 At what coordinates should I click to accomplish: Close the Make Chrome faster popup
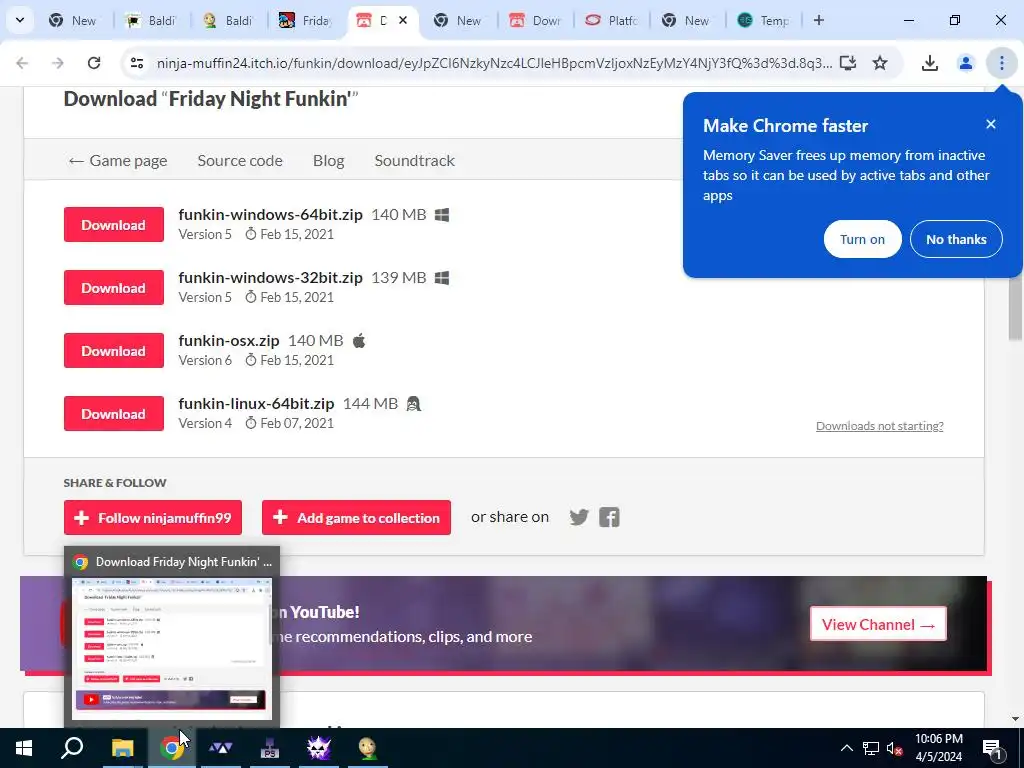pyautogui.click(x=991, y=124)
